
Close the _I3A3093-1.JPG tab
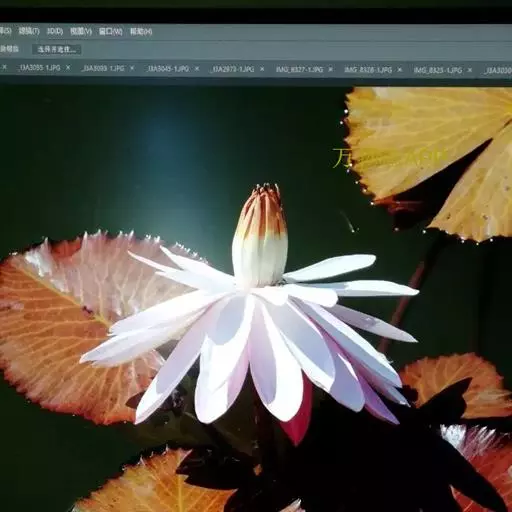coord(132,68)
